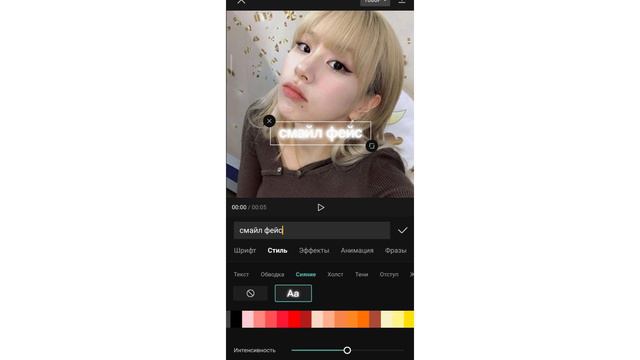
Task: Open the Стиль tab
Action: 277,250
